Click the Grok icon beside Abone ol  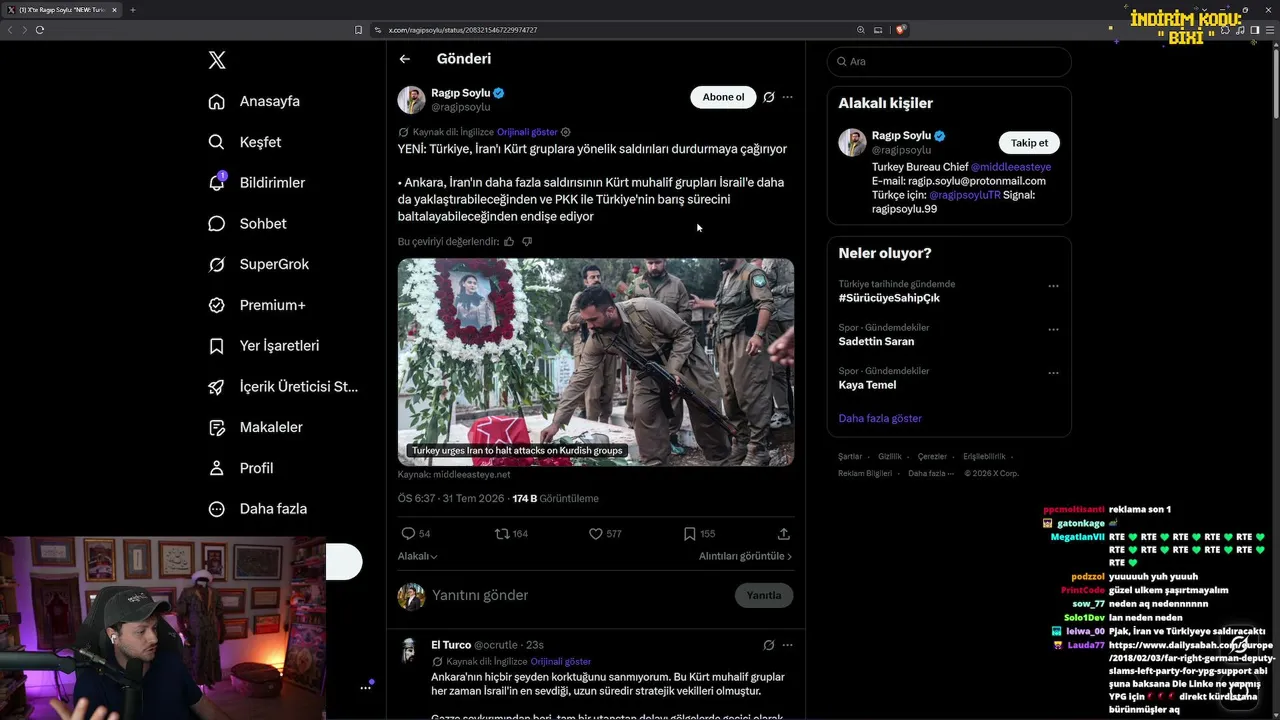tap(768, 97)
